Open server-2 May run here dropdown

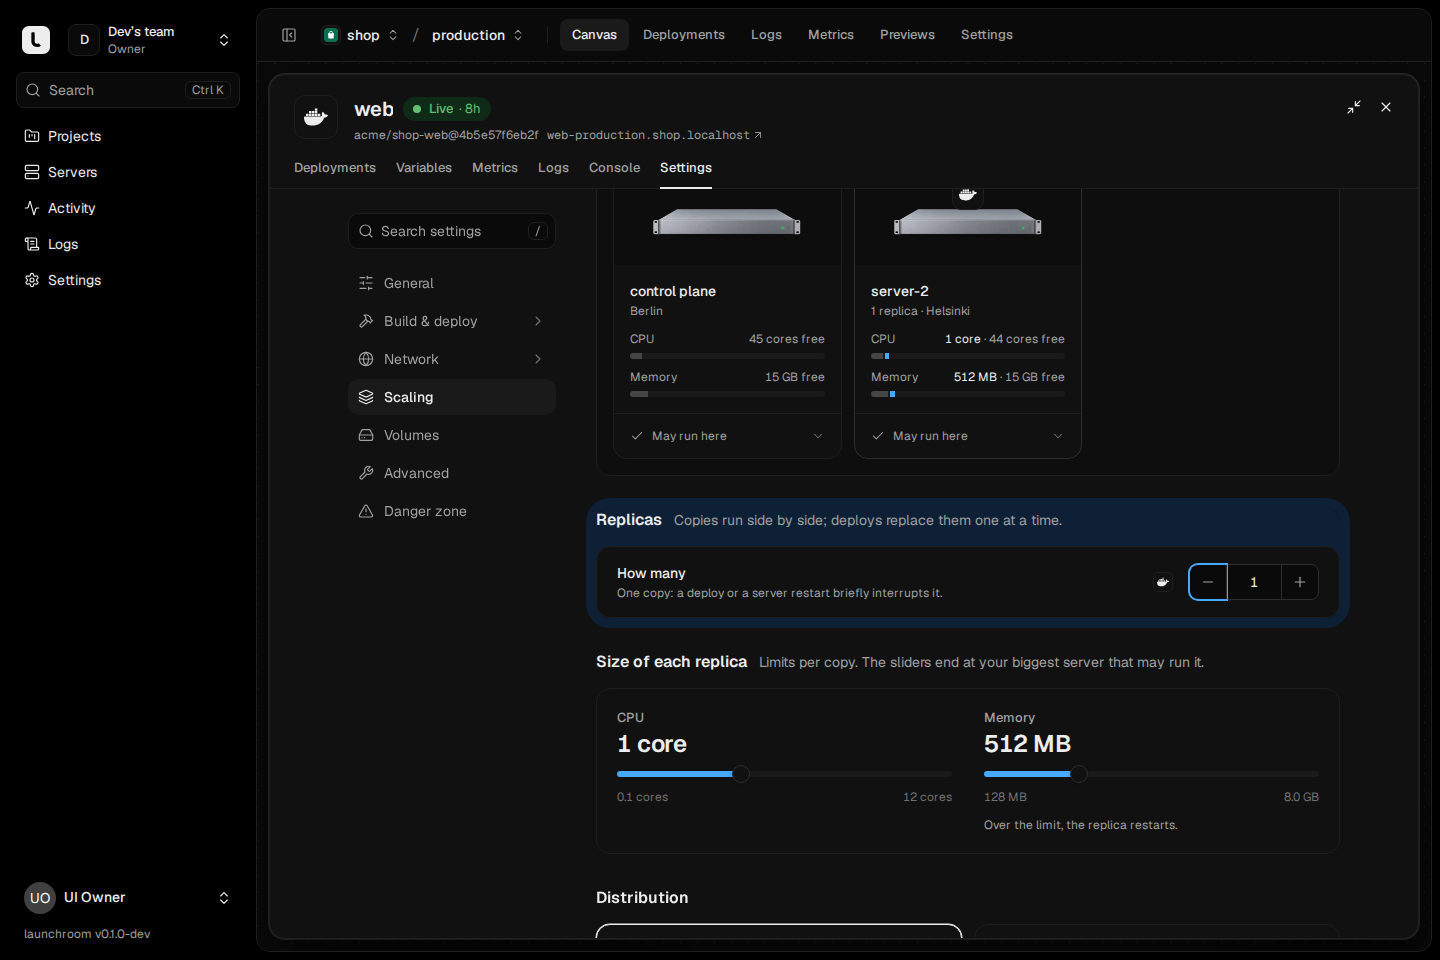pos(968,436)
